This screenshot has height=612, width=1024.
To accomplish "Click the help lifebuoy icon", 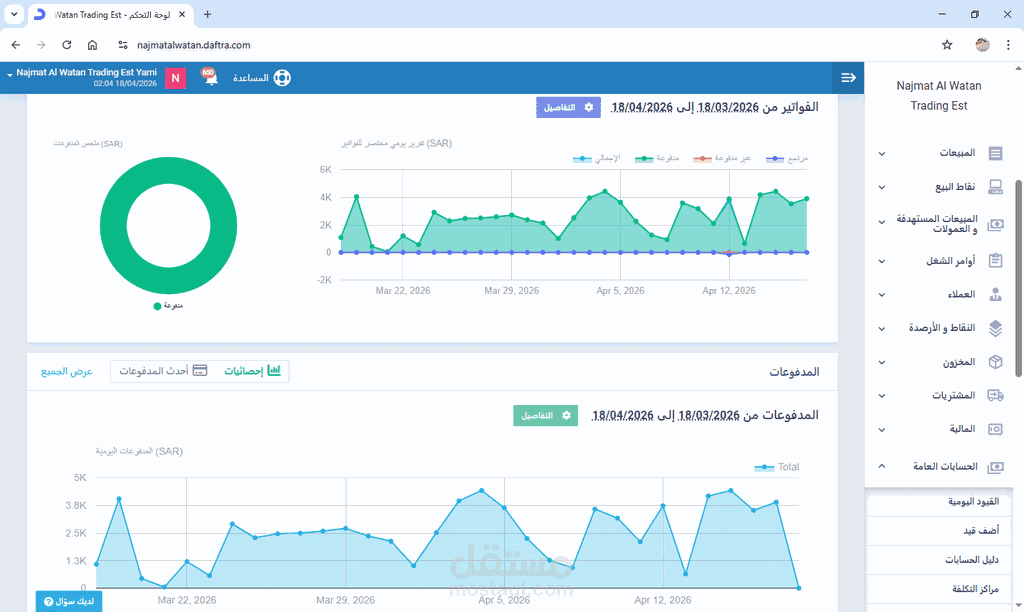I will click(282, 78).
